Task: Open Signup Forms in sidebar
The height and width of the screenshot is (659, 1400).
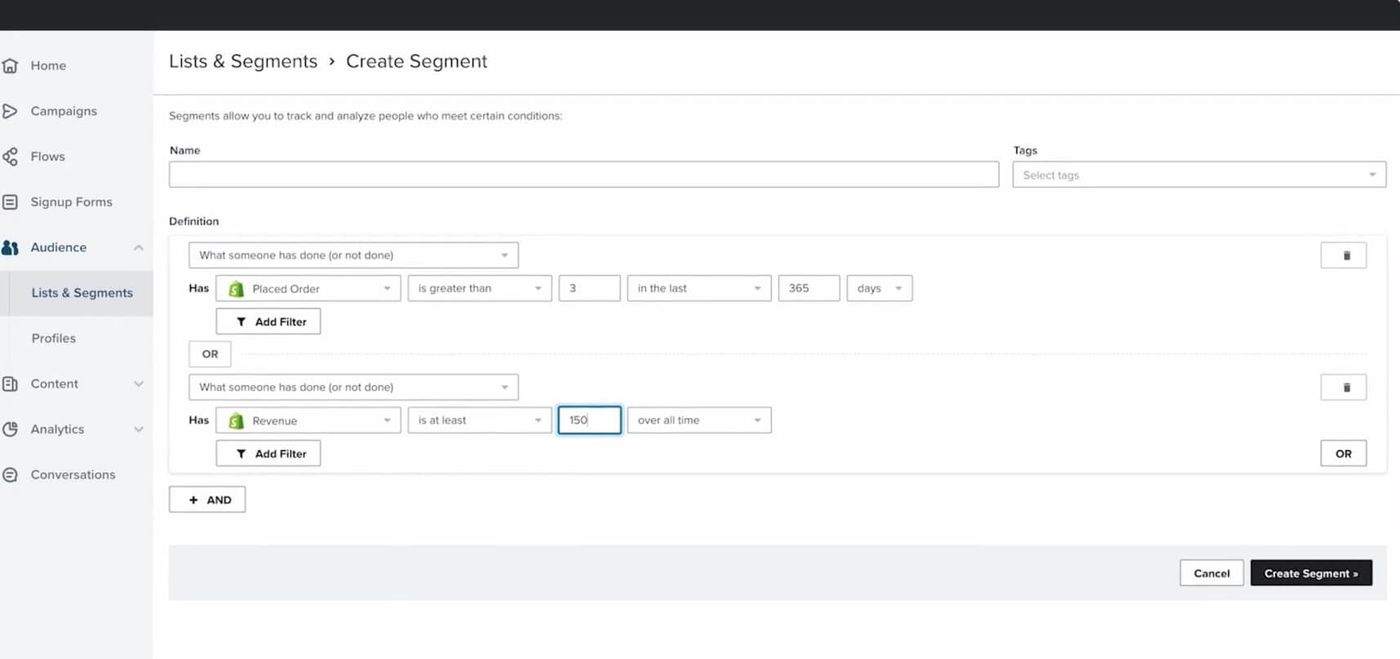Action: pyautogui.click(x=71, y=202)
